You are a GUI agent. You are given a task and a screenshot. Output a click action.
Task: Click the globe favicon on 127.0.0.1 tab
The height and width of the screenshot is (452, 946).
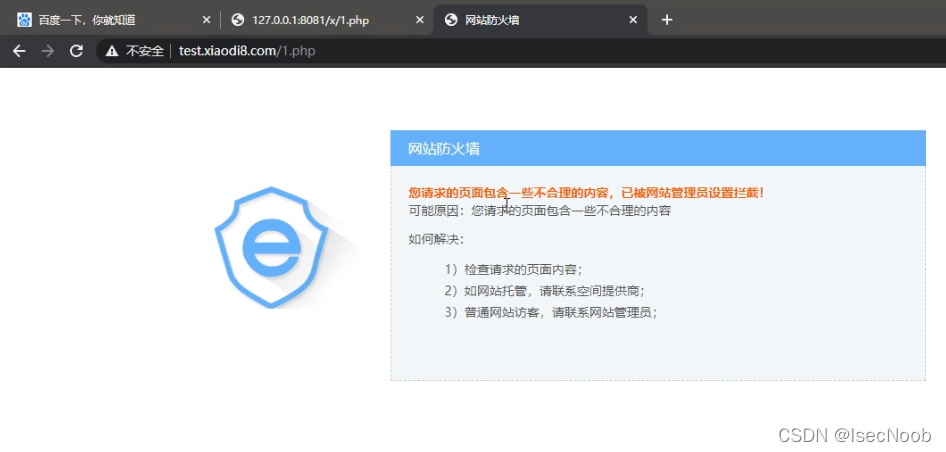[238, 20]
